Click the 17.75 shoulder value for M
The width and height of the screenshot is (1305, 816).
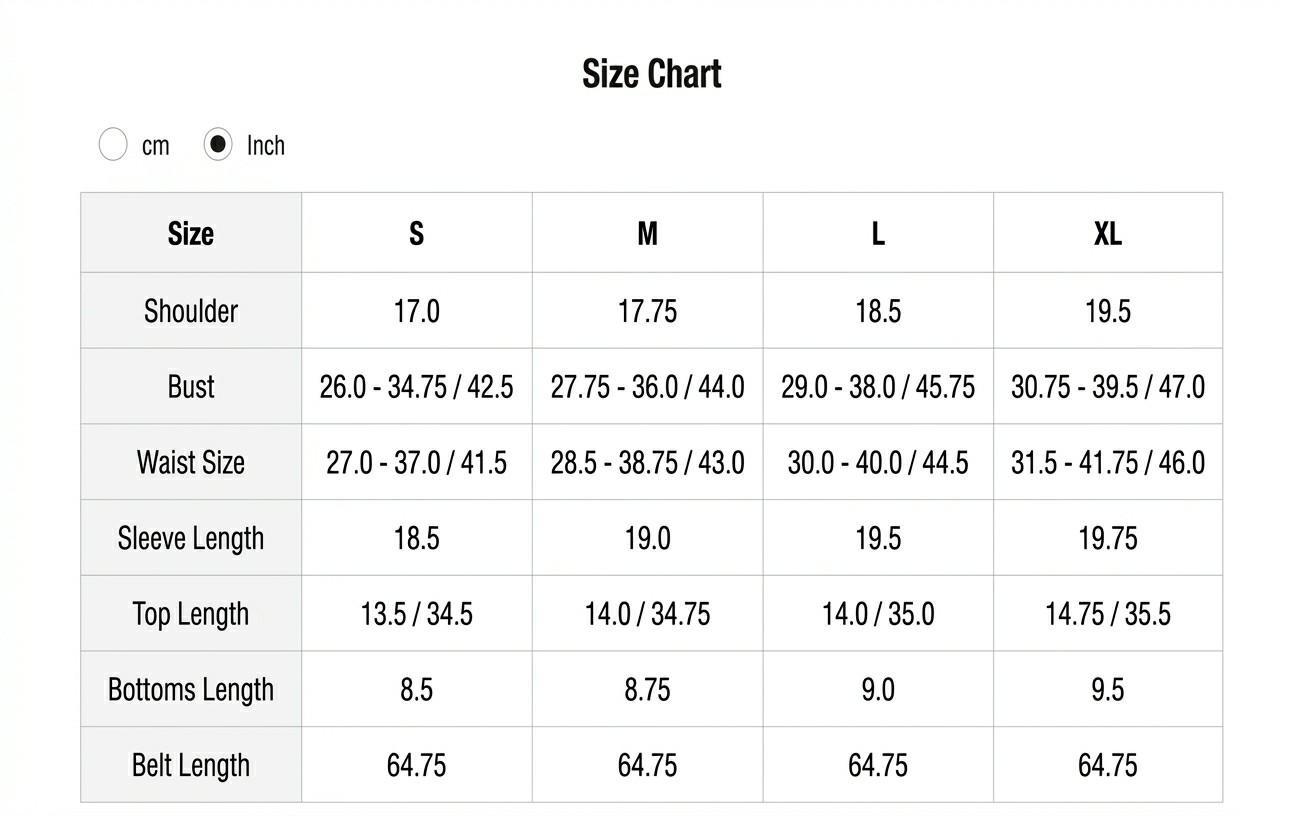pos(647,311)
